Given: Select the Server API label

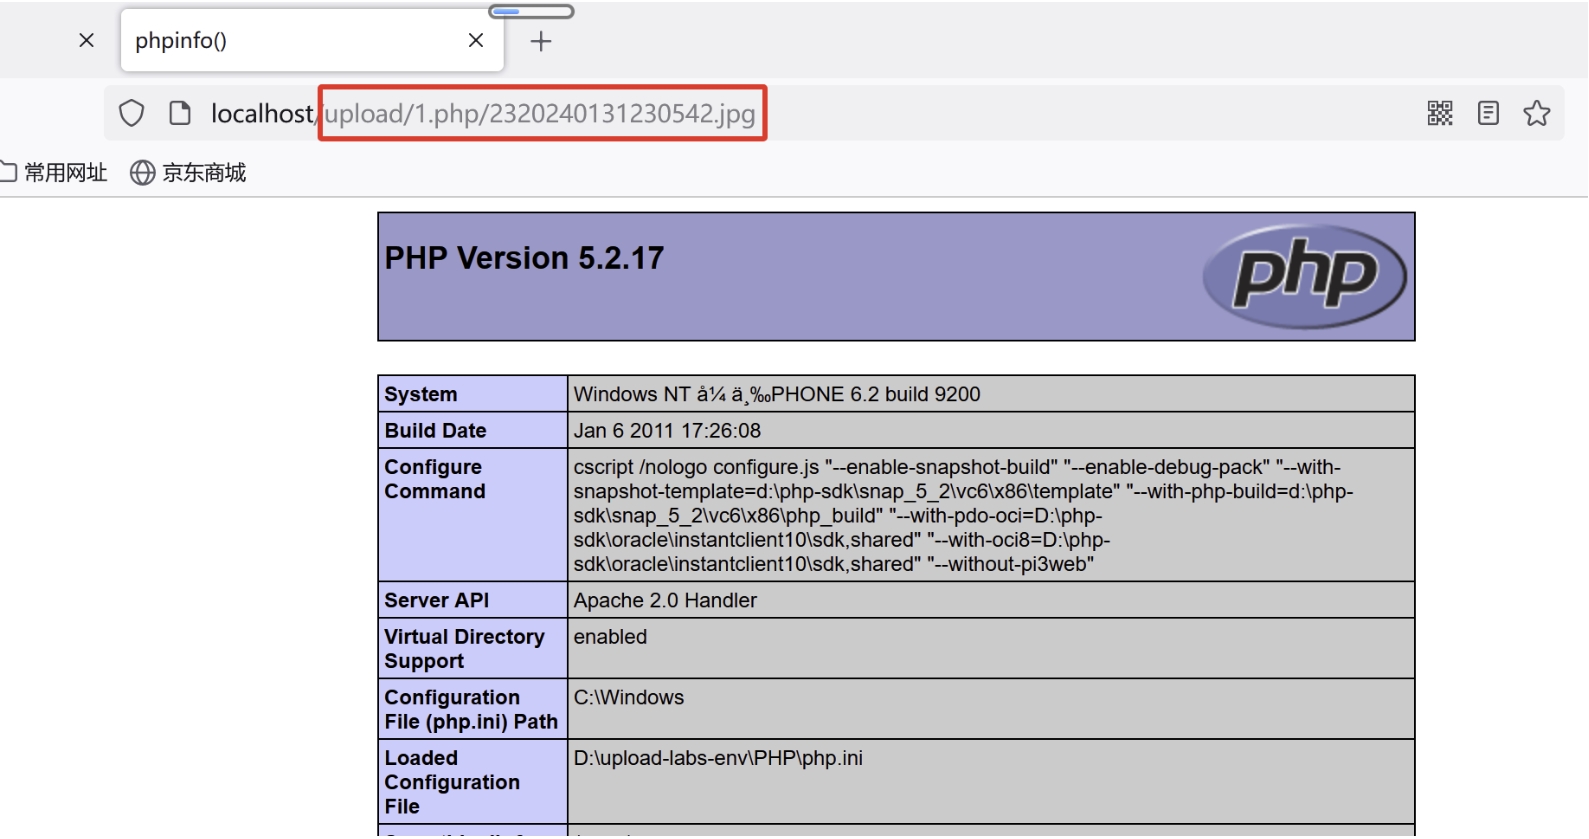Looking at the screenshot, I should point(437,600).
